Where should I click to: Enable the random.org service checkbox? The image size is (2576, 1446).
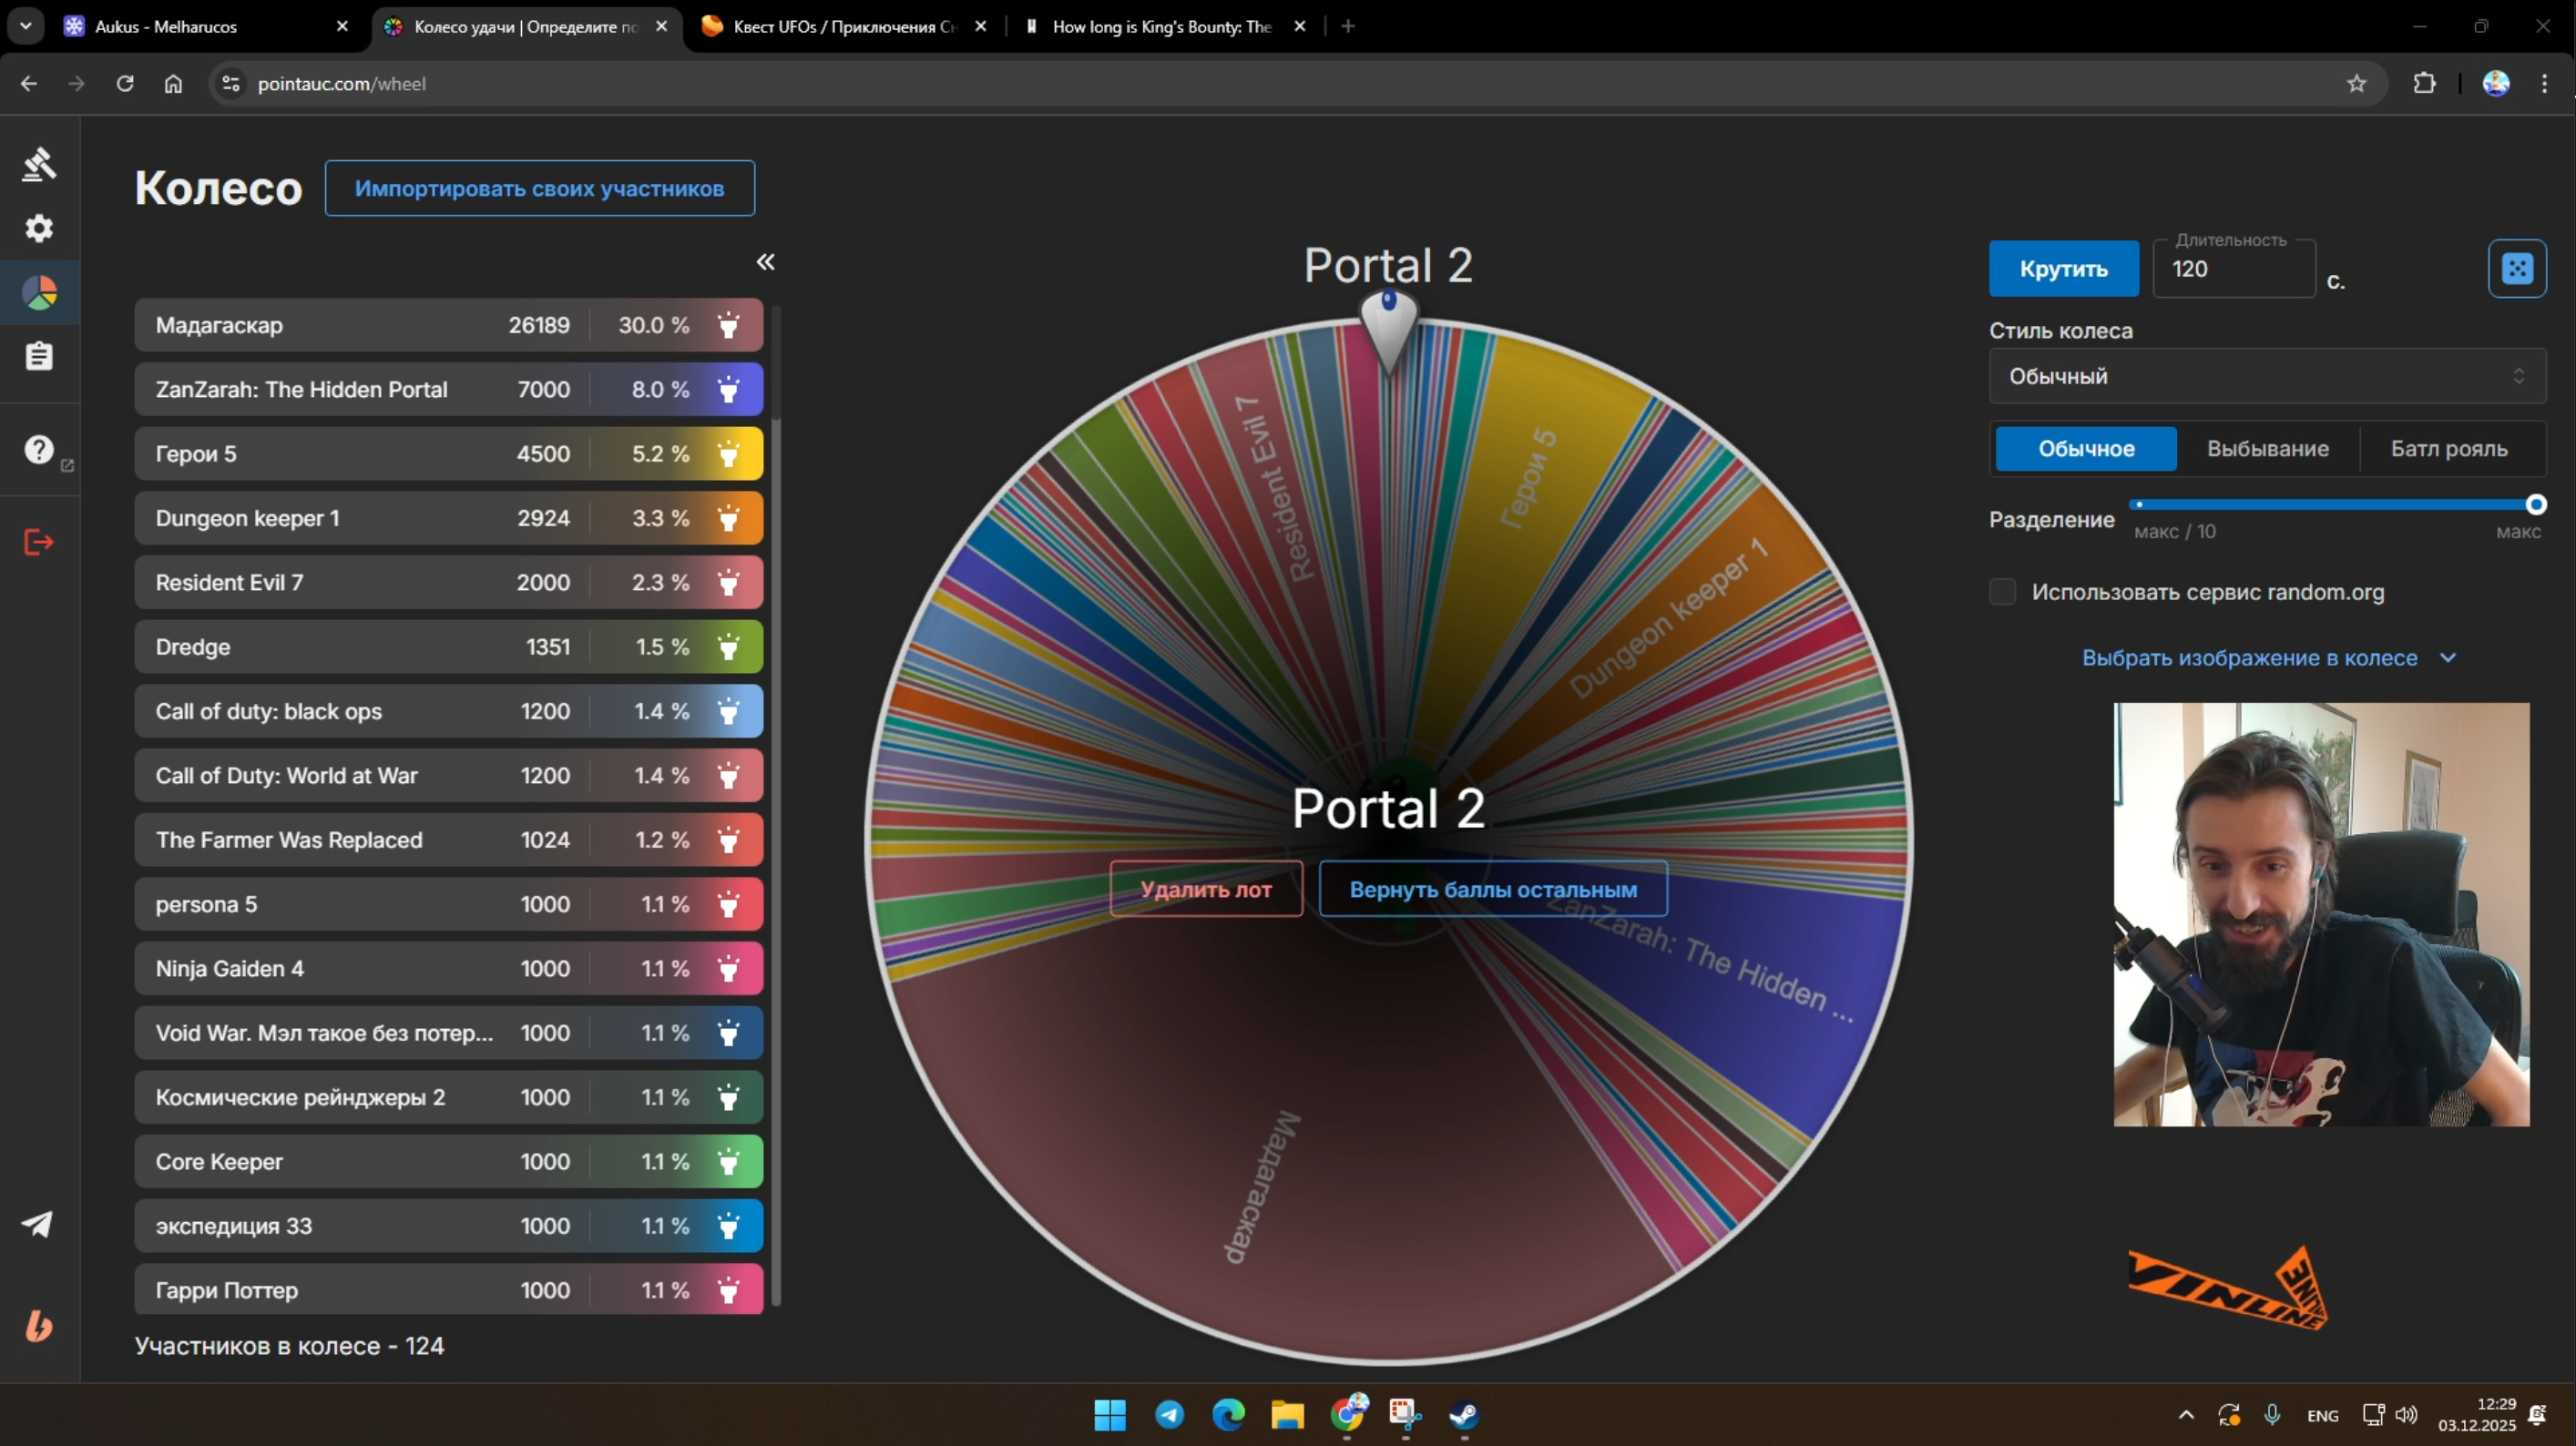[x=2002, y=592]
